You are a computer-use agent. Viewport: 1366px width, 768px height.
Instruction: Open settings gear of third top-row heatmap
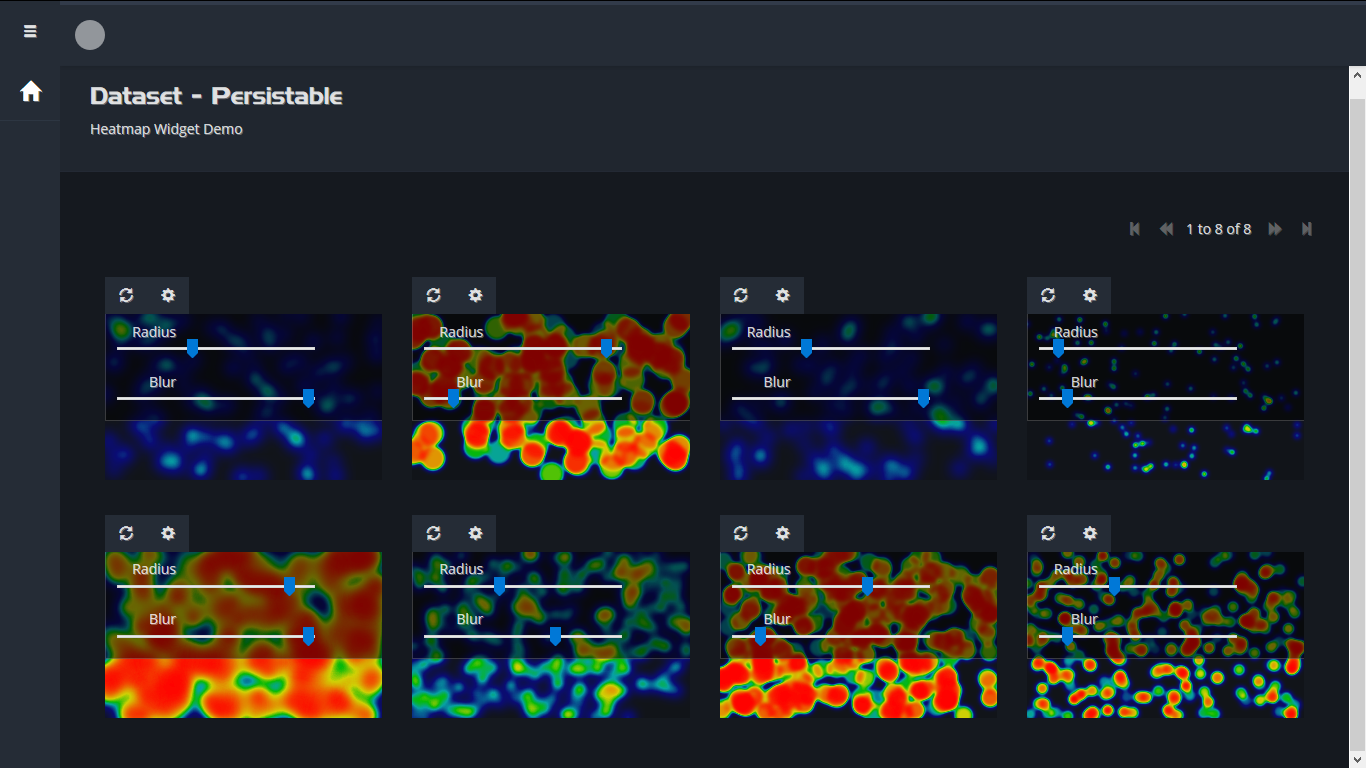pyautogui.click(x=783, y=295)
